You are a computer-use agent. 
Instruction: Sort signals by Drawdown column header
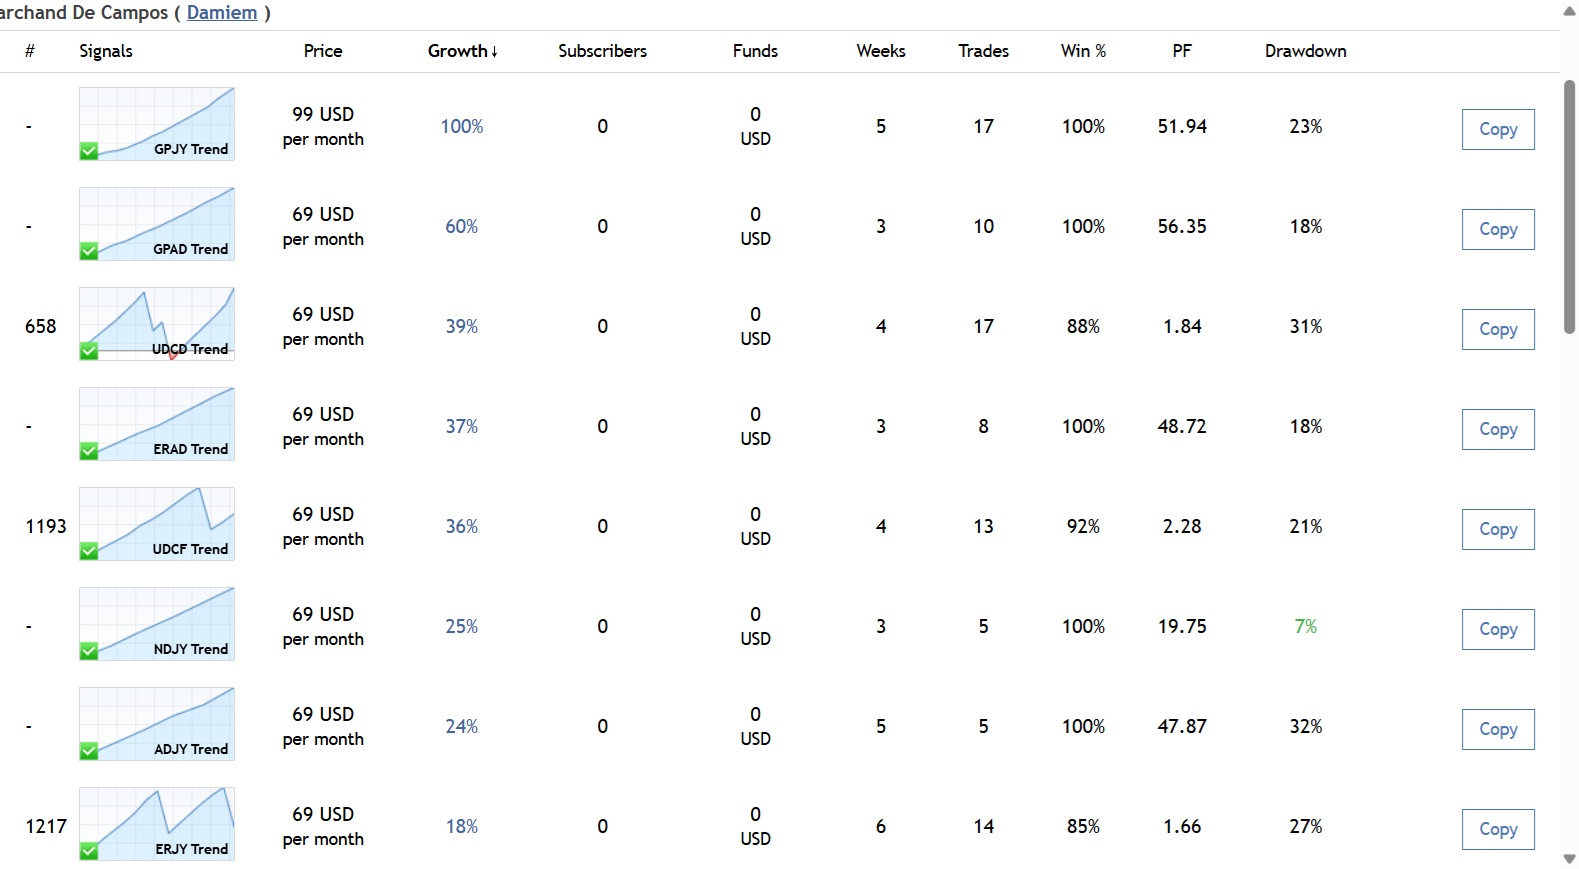click(1305, 51)
